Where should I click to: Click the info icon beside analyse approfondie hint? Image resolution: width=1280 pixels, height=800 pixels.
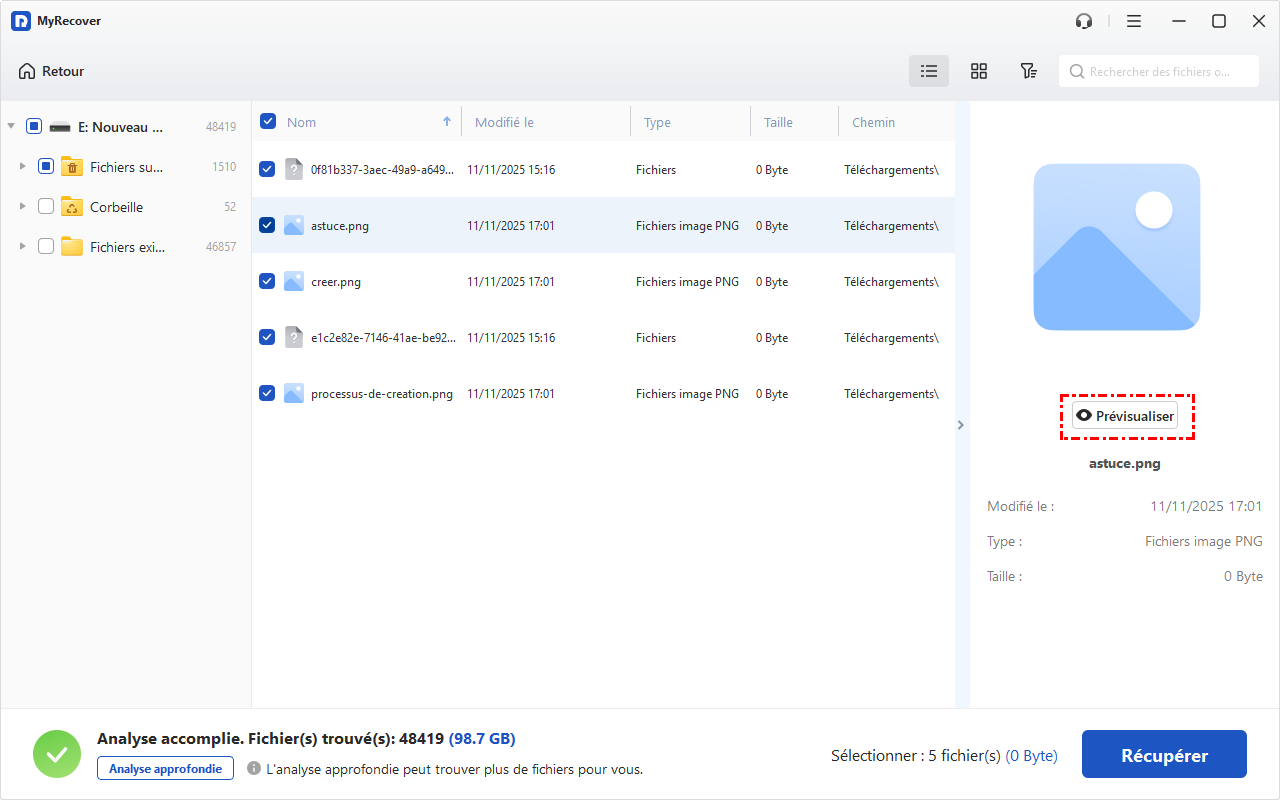coord(254,769)
